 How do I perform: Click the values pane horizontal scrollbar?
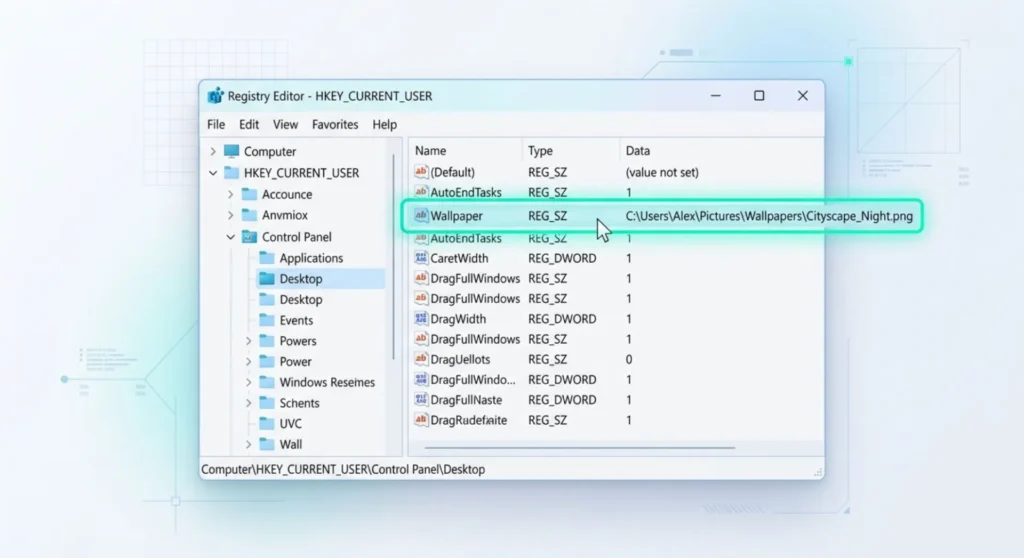580,448
